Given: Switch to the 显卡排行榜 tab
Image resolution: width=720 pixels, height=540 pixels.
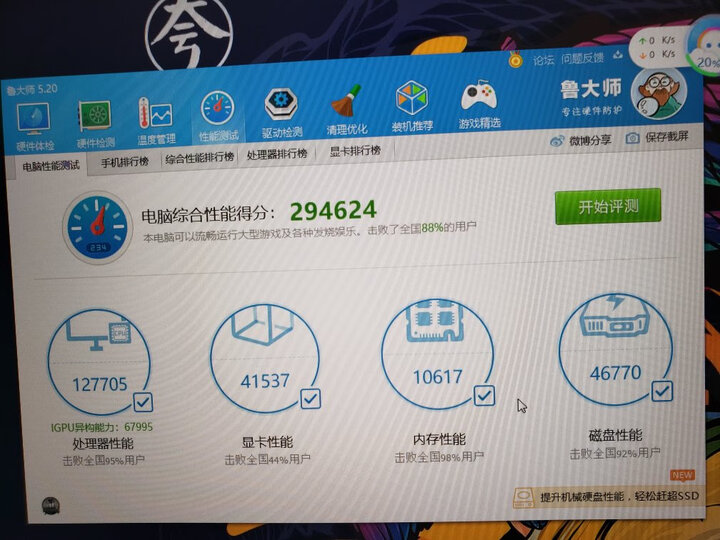Looking at the screenshot, I should pos(355,151).
